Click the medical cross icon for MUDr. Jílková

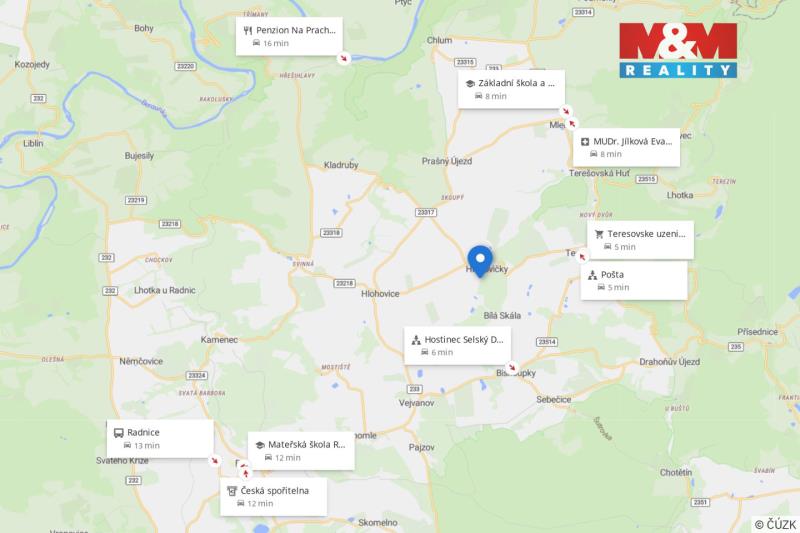585,141
